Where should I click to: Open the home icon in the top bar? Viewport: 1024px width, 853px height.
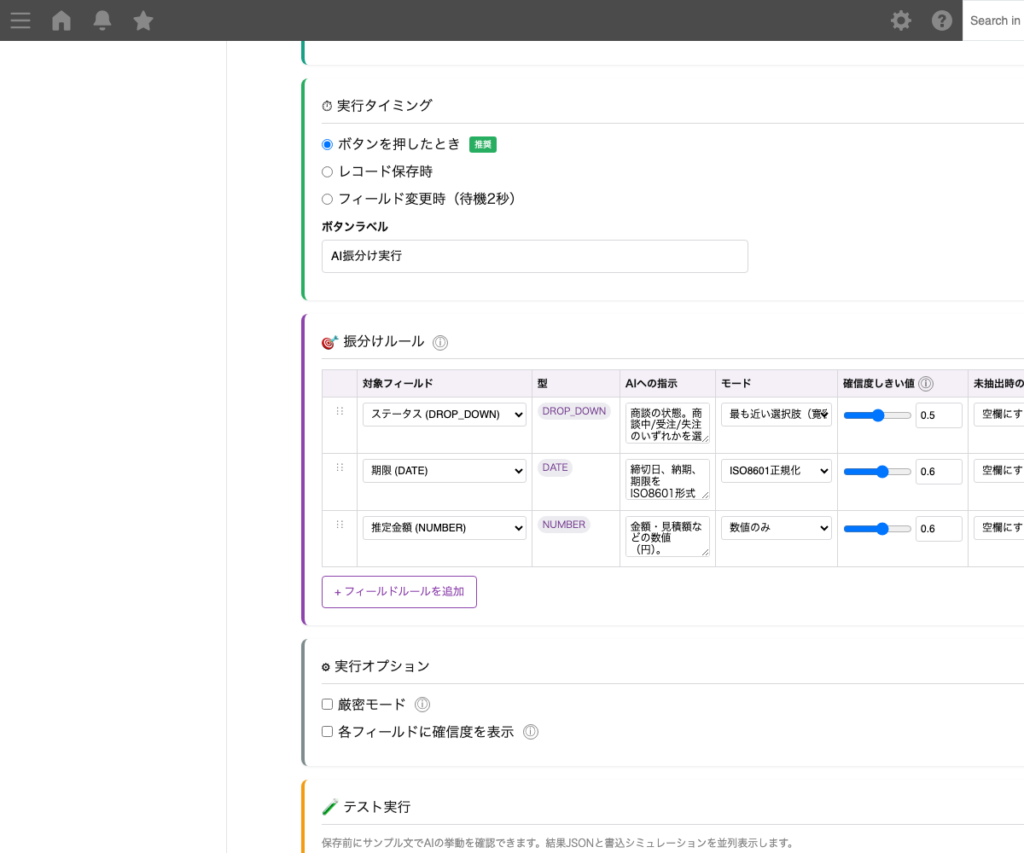60,20
